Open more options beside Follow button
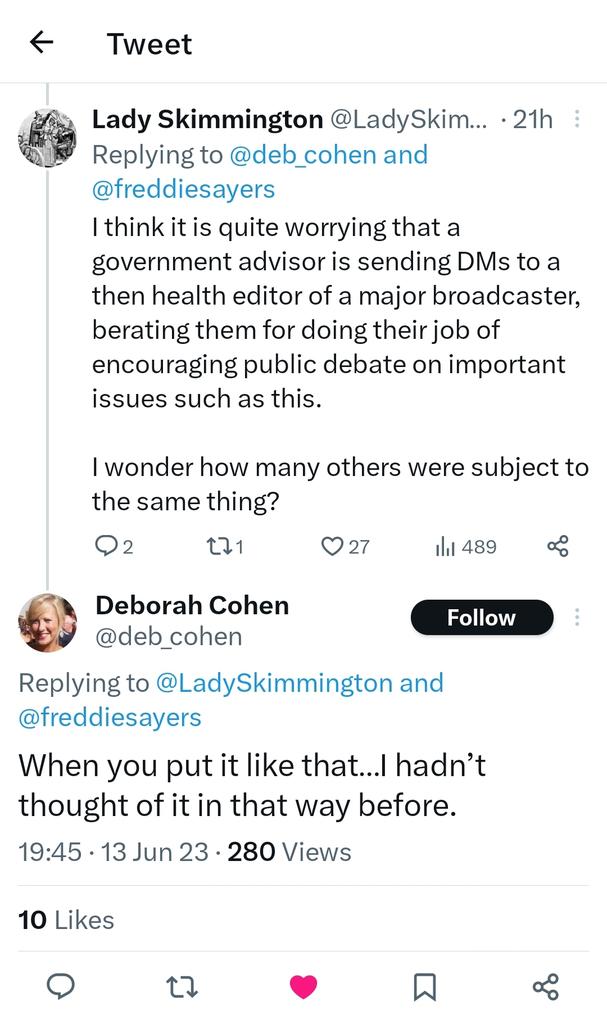This screenshot has width=607, height=1024. (577, 617)
